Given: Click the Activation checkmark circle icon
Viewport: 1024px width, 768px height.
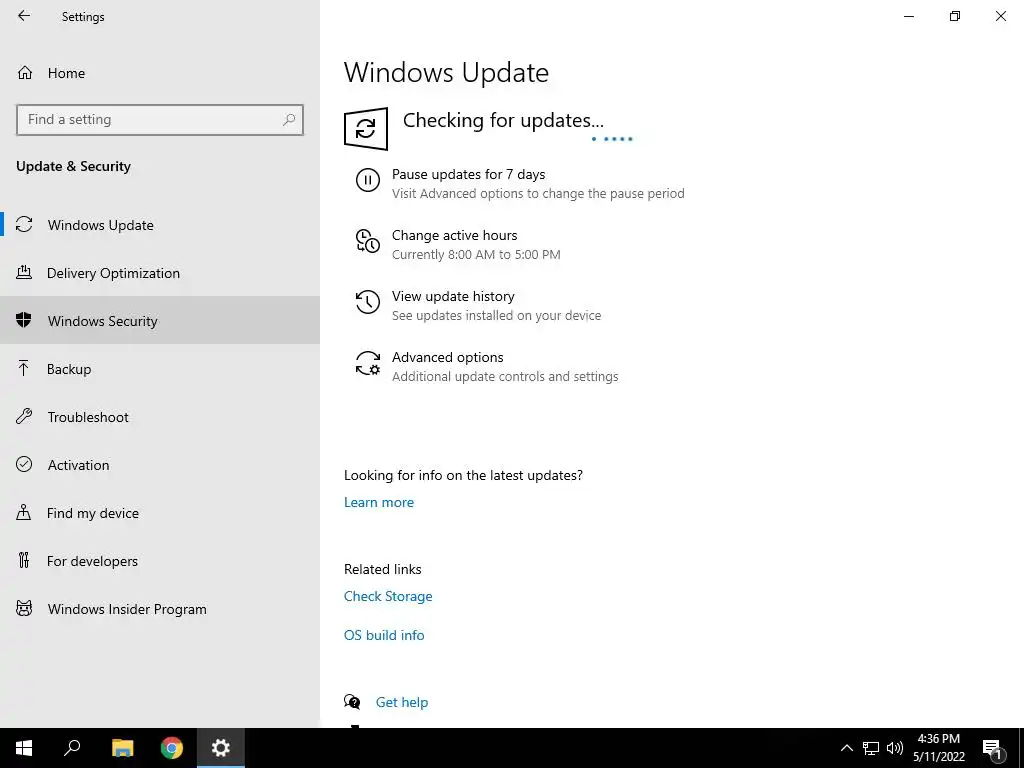Looking at the screenshot, I should 24,464.
